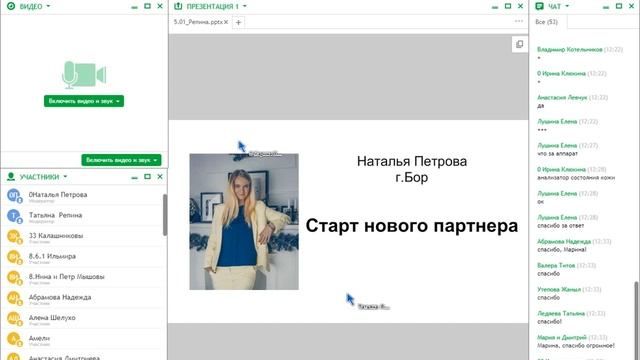Click the woman's photo on the slide
640x360 pixels.
pos(244,222)
